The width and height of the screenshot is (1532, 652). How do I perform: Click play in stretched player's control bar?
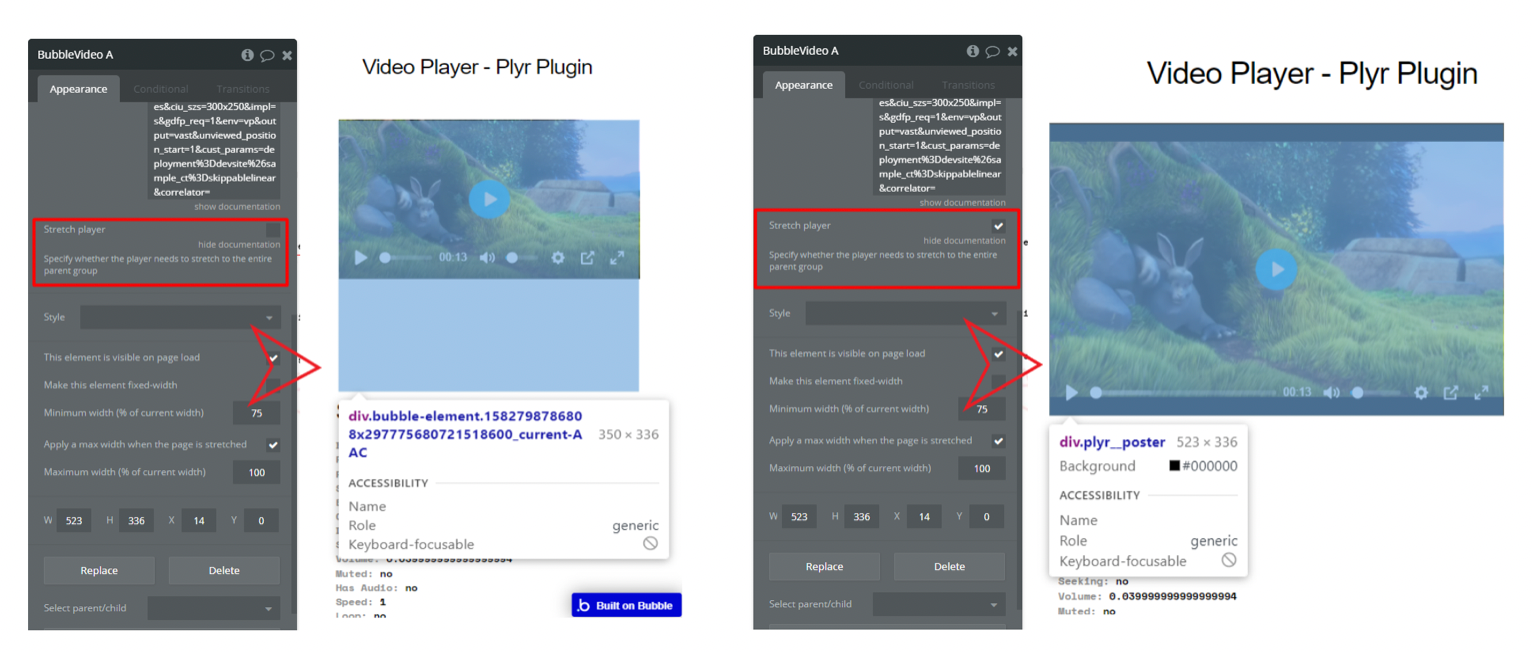[x=1071, y=393]
